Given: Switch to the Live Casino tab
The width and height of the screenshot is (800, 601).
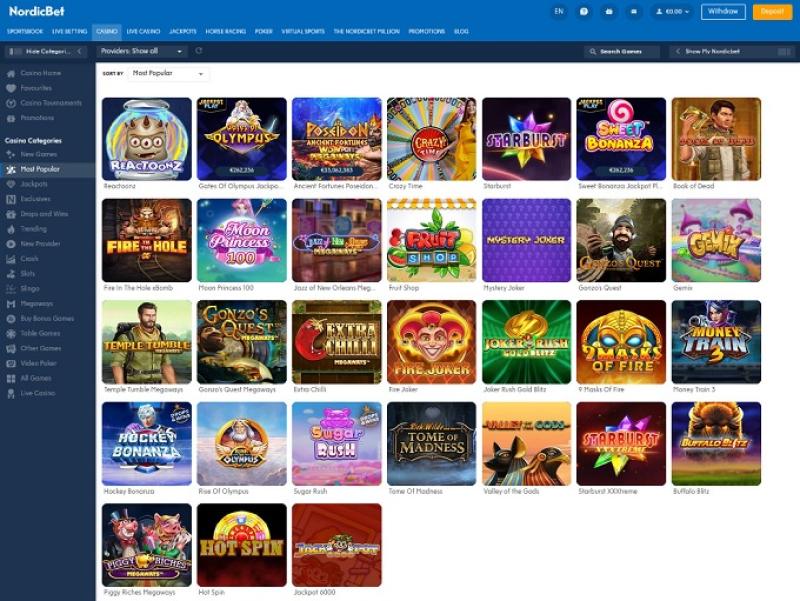Looking at the screenshot, I should (143, 32).
